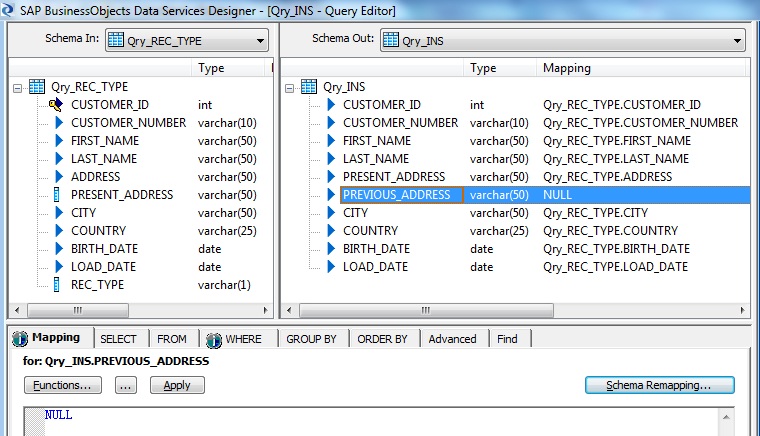Click the Qry_INS table icon in output tree
This screenshot has height=436, width=760.
[x=309, y=87]
